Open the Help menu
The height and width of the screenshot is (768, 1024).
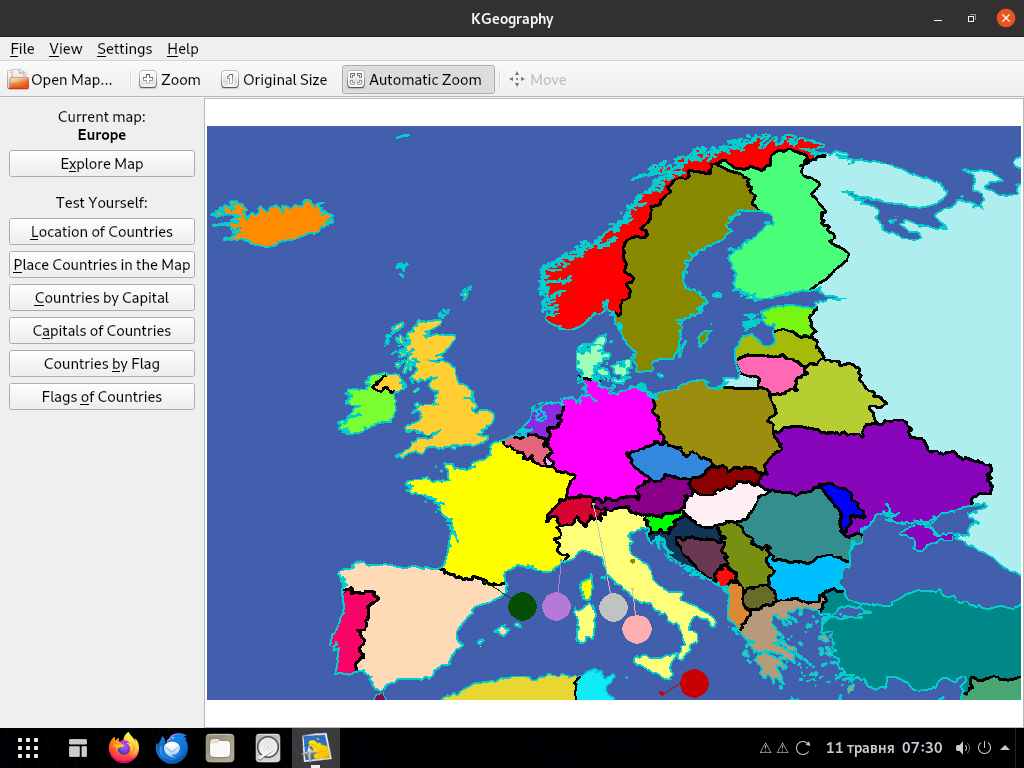click(182, 49)
